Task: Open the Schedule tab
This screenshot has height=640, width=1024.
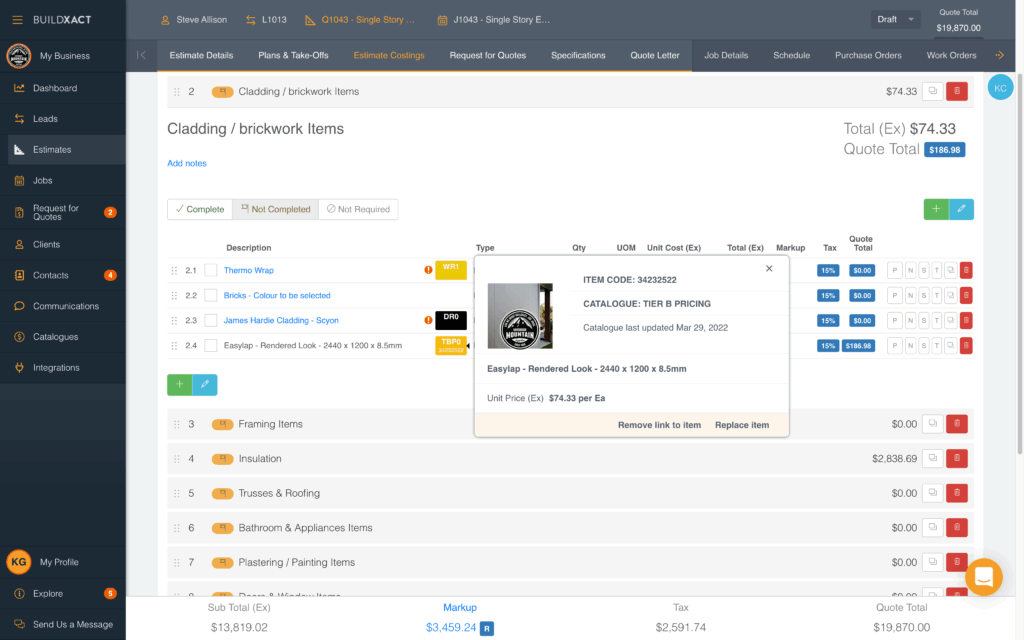Action: tap(792, 56)
